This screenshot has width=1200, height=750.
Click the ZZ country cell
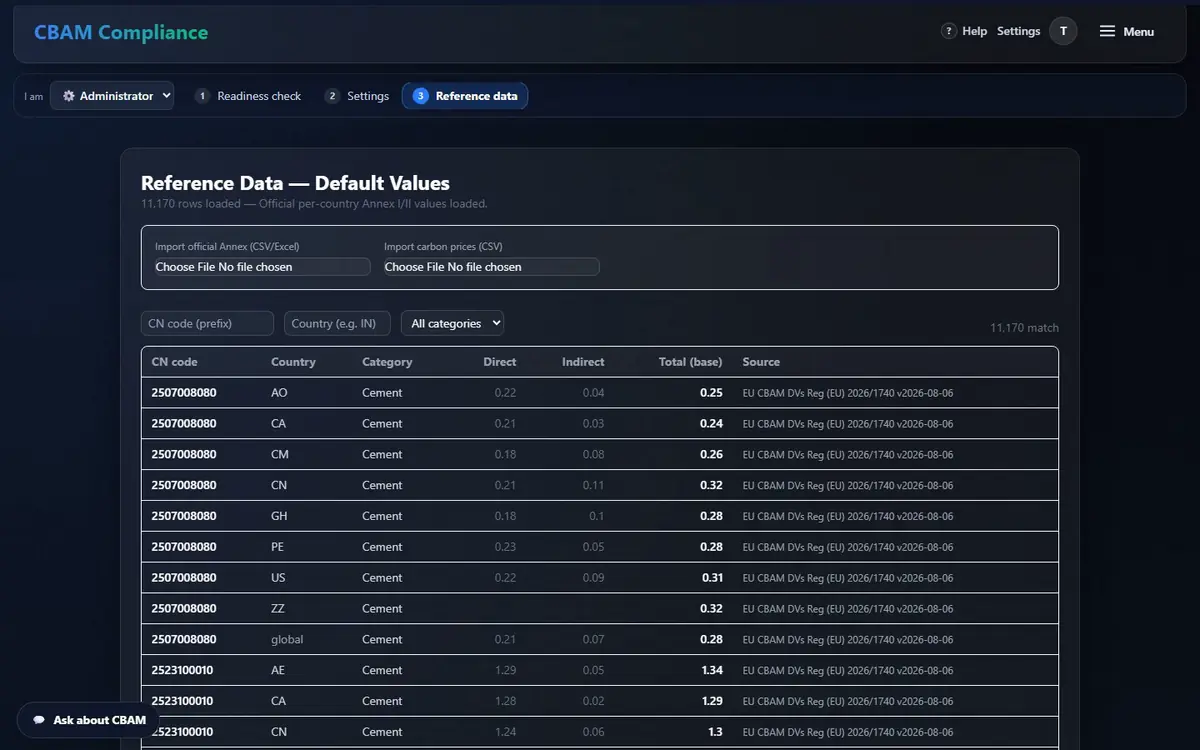[279, 609]
